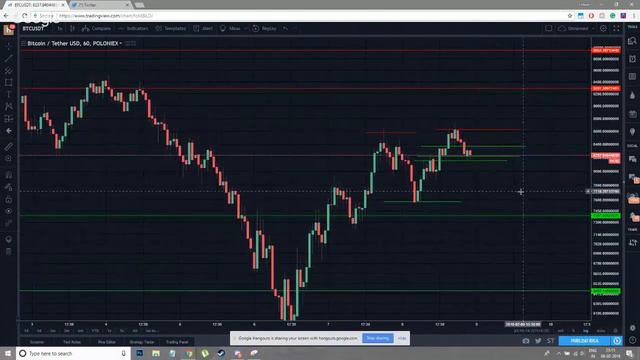Toggle the log scale option

coord(586,331)
